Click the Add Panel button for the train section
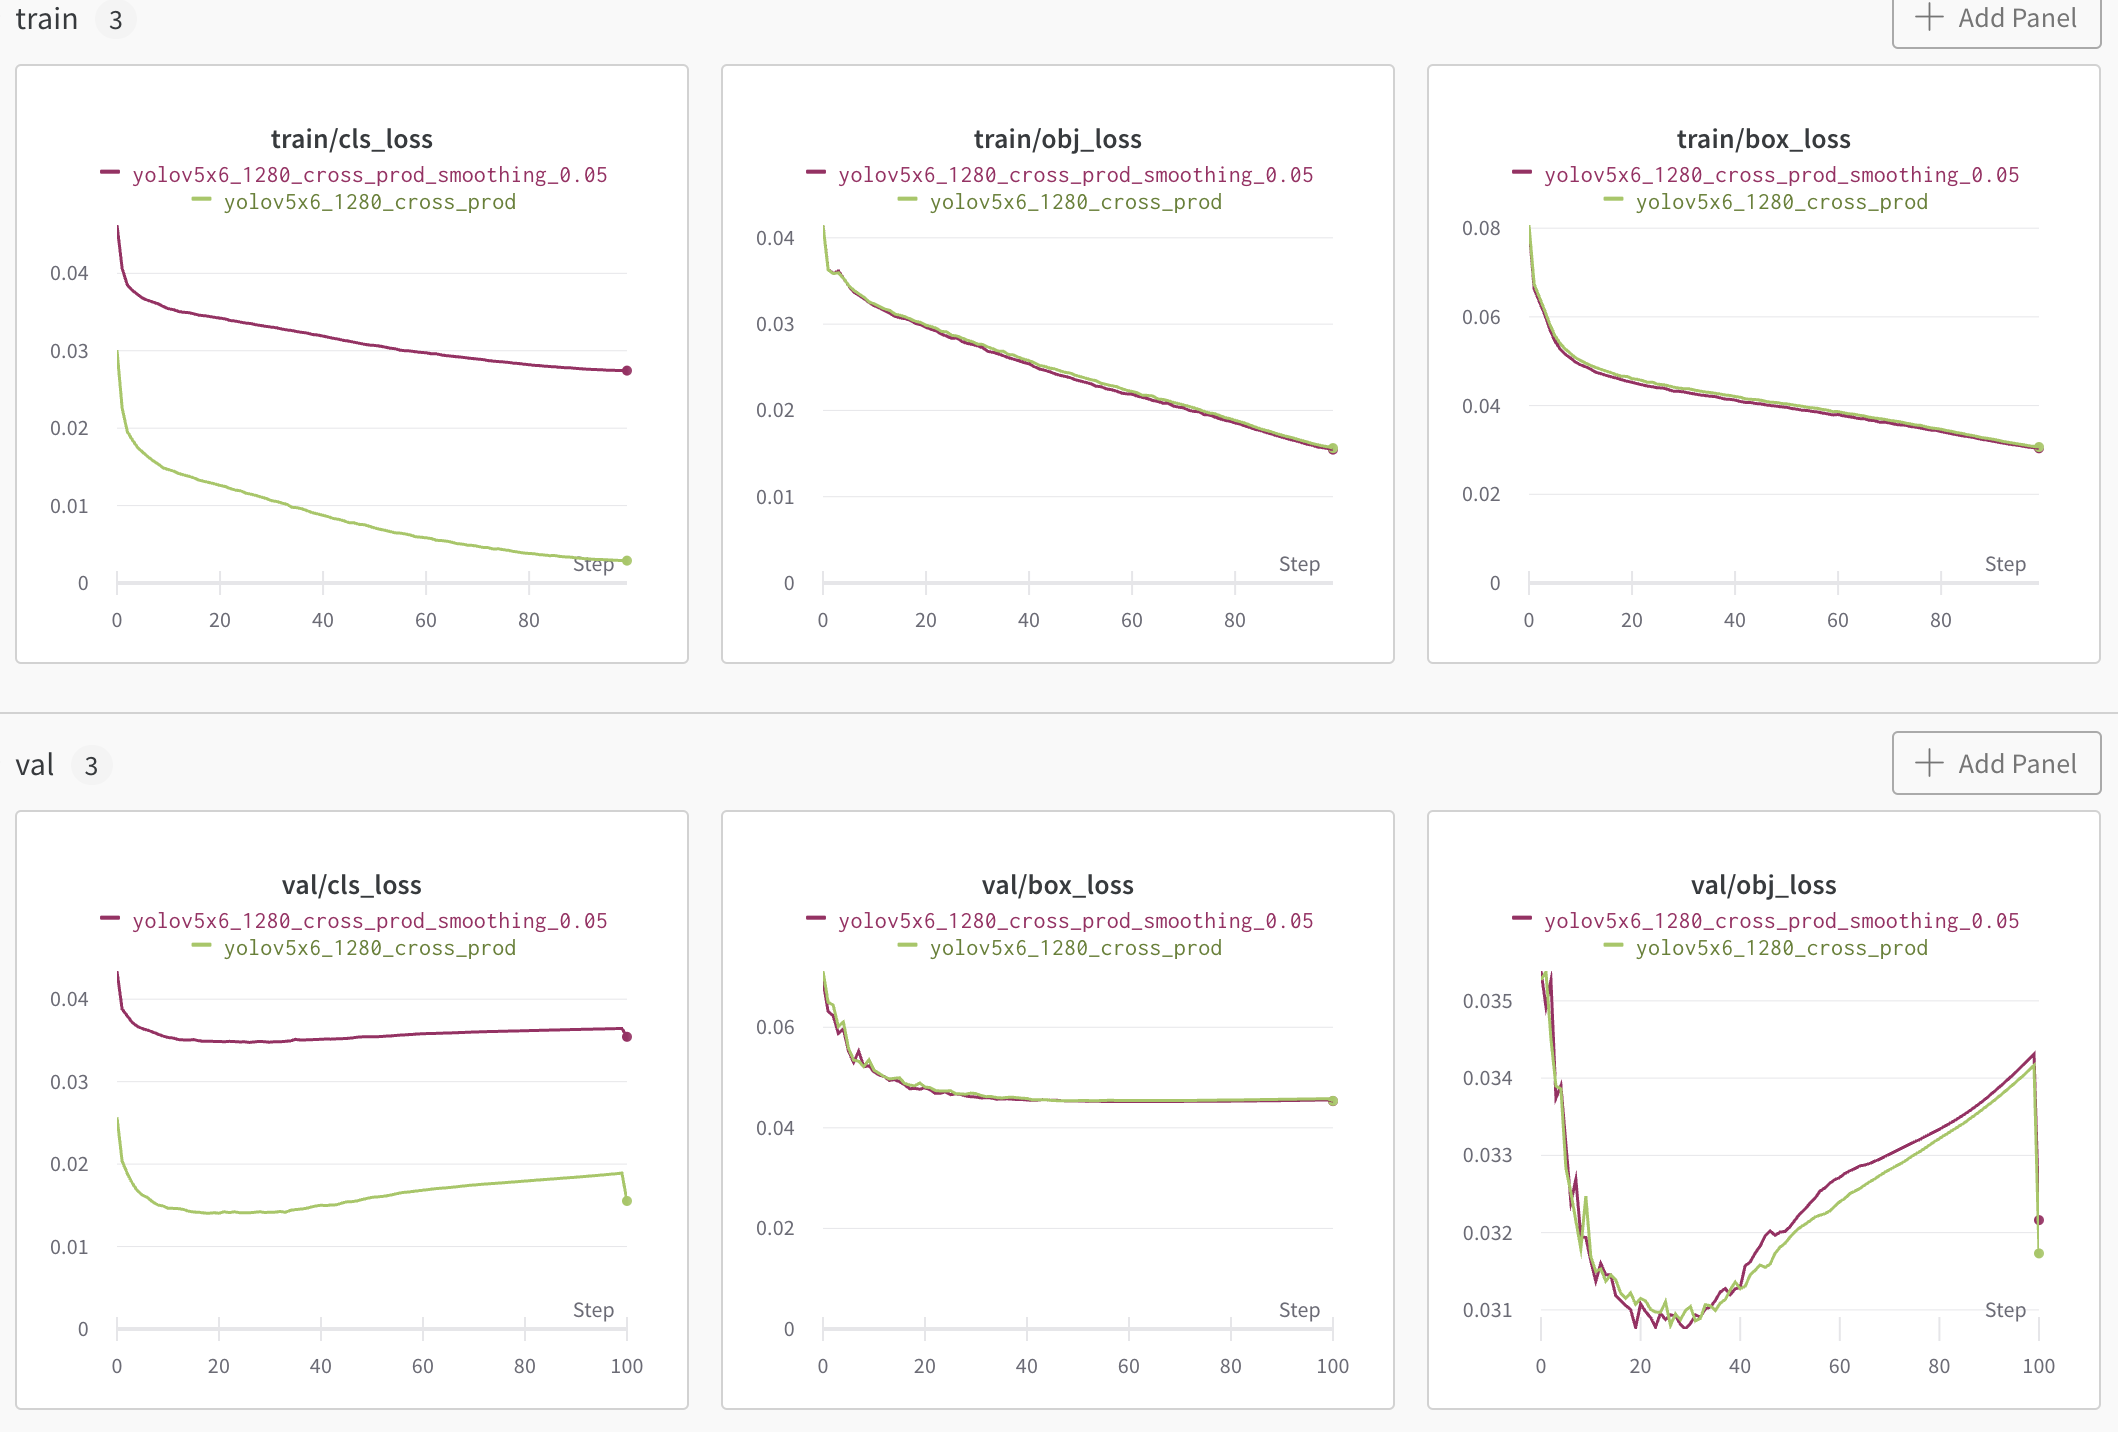 click(1996, 17)
